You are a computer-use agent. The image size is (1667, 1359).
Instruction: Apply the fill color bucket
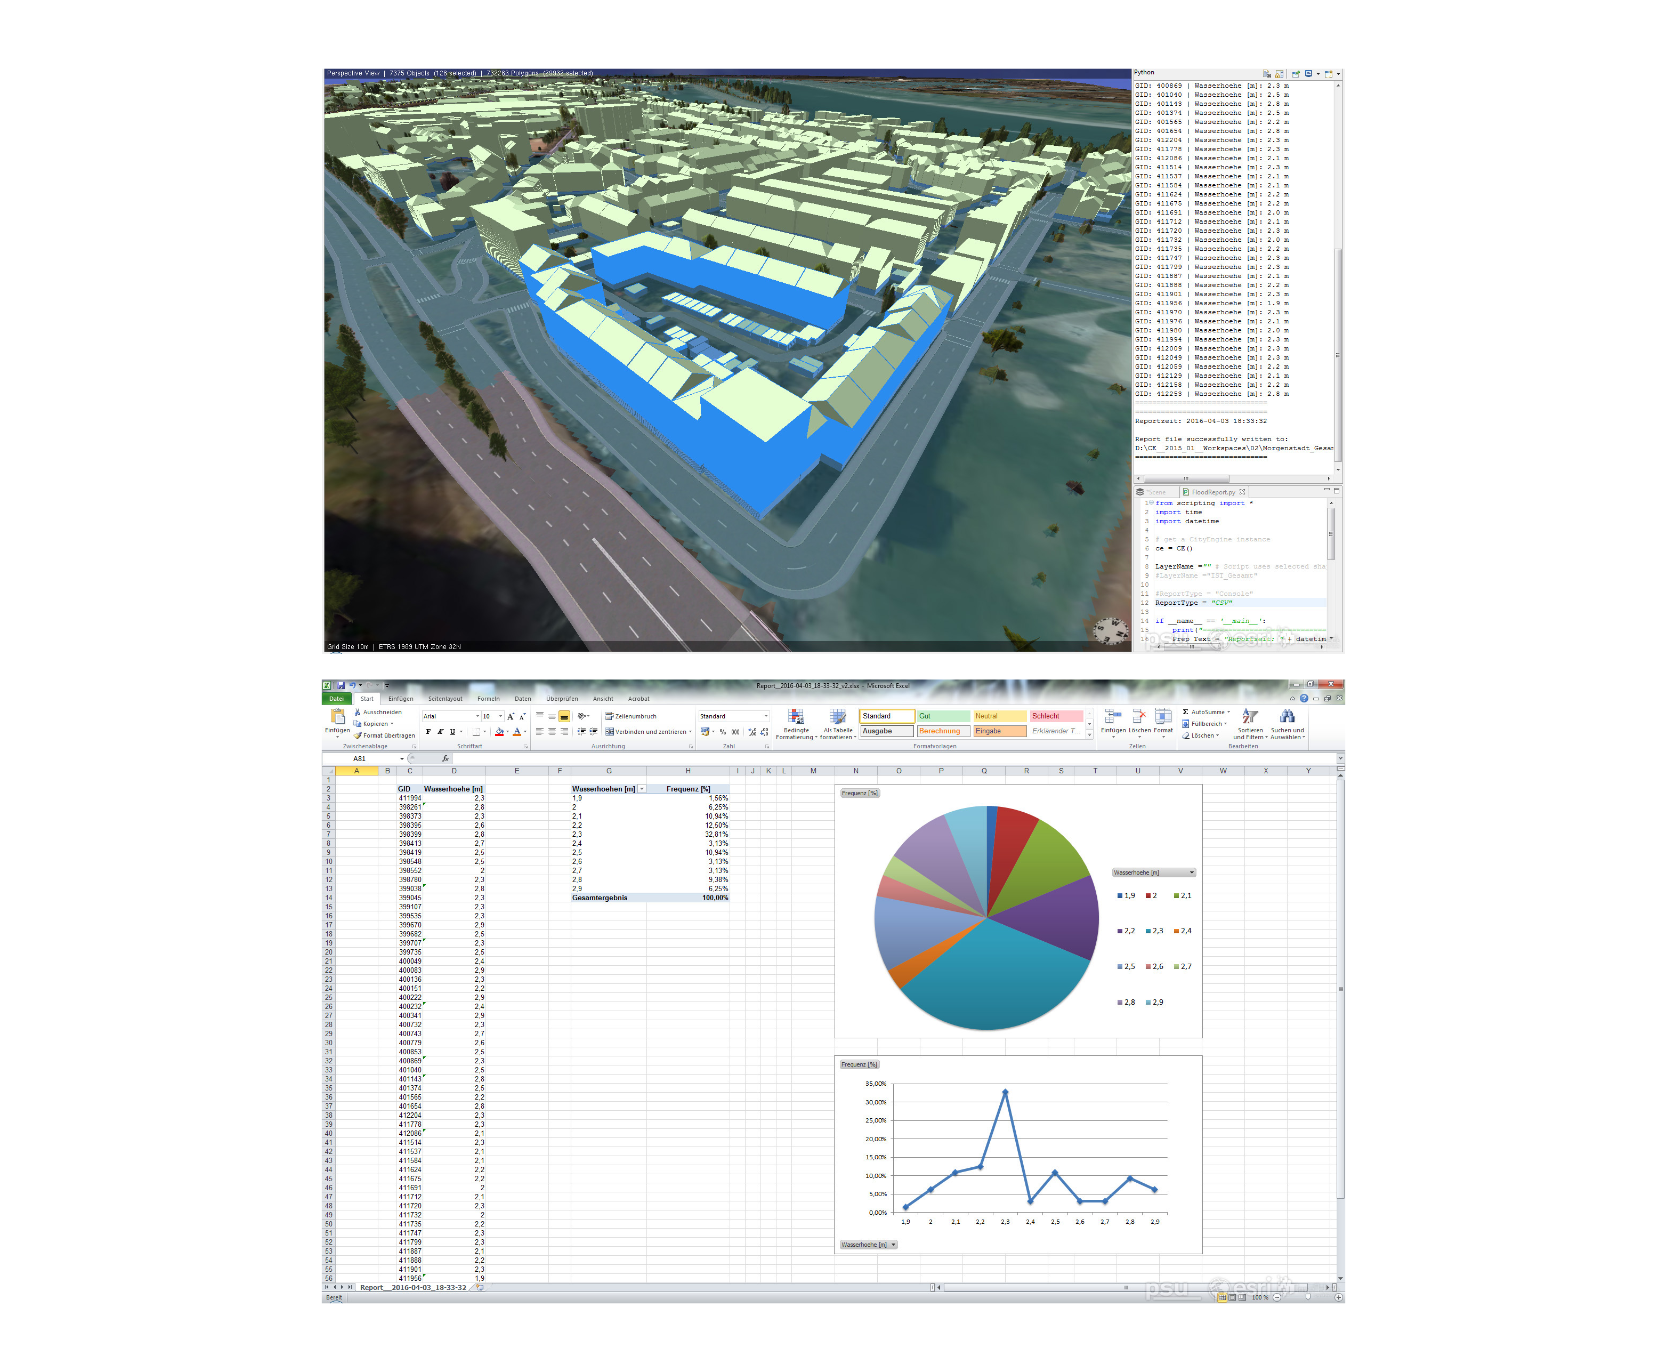tap(499, 732)
